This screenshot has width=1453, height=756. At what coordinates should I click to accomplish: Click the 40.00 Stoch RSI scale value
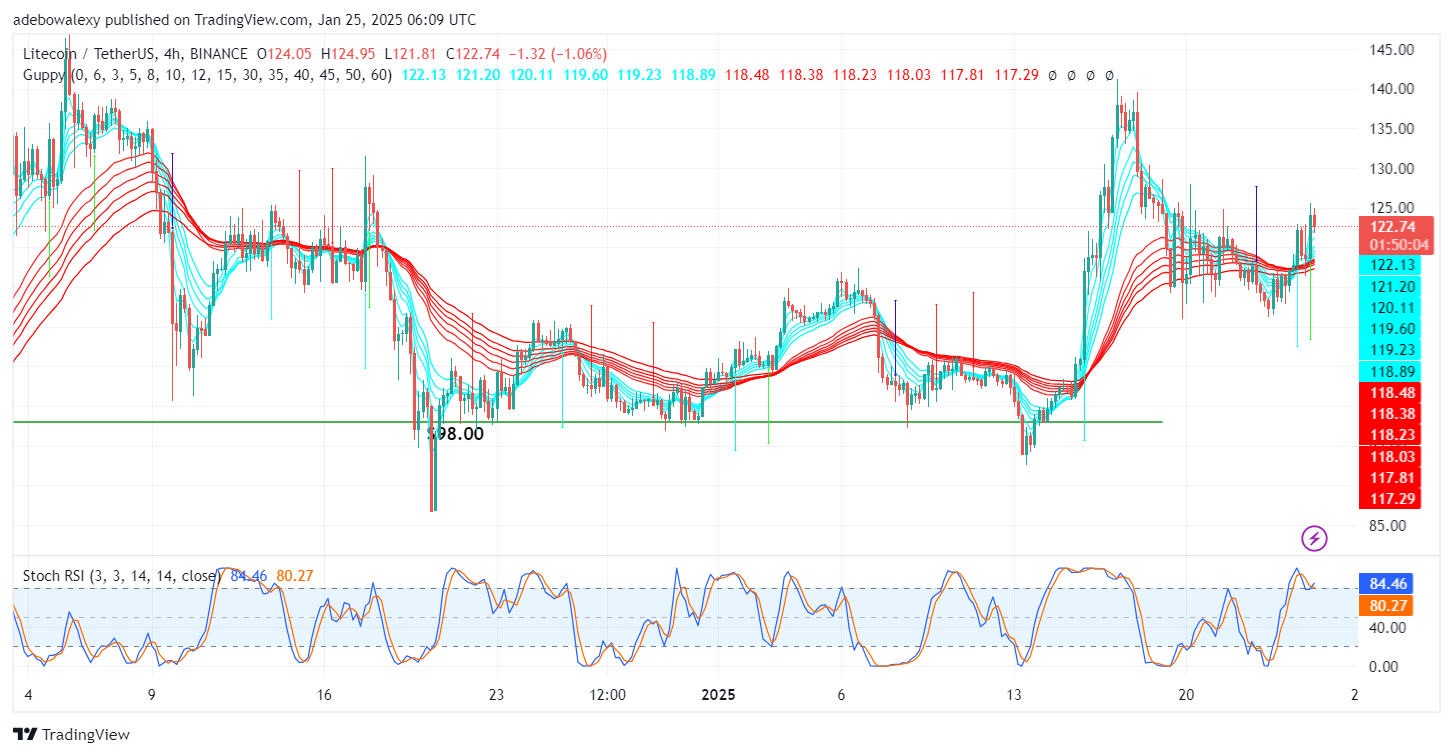click(1388, 628)
